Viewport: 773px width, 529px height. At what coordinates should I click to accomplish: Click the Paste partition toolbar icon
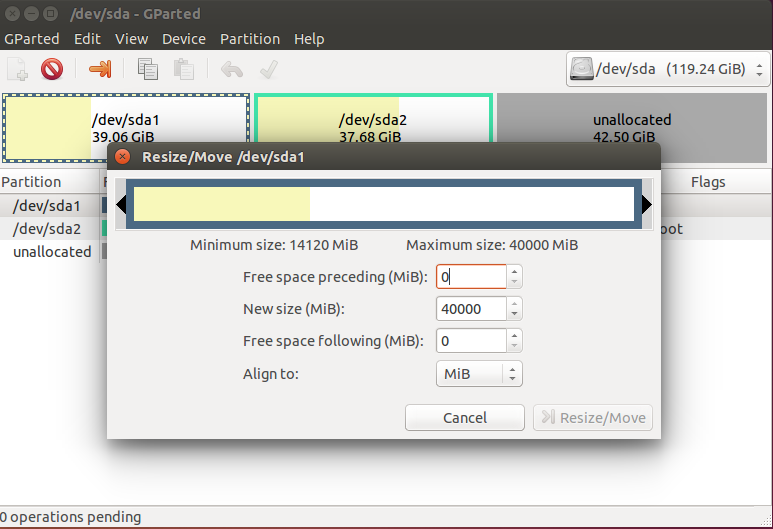183,69
